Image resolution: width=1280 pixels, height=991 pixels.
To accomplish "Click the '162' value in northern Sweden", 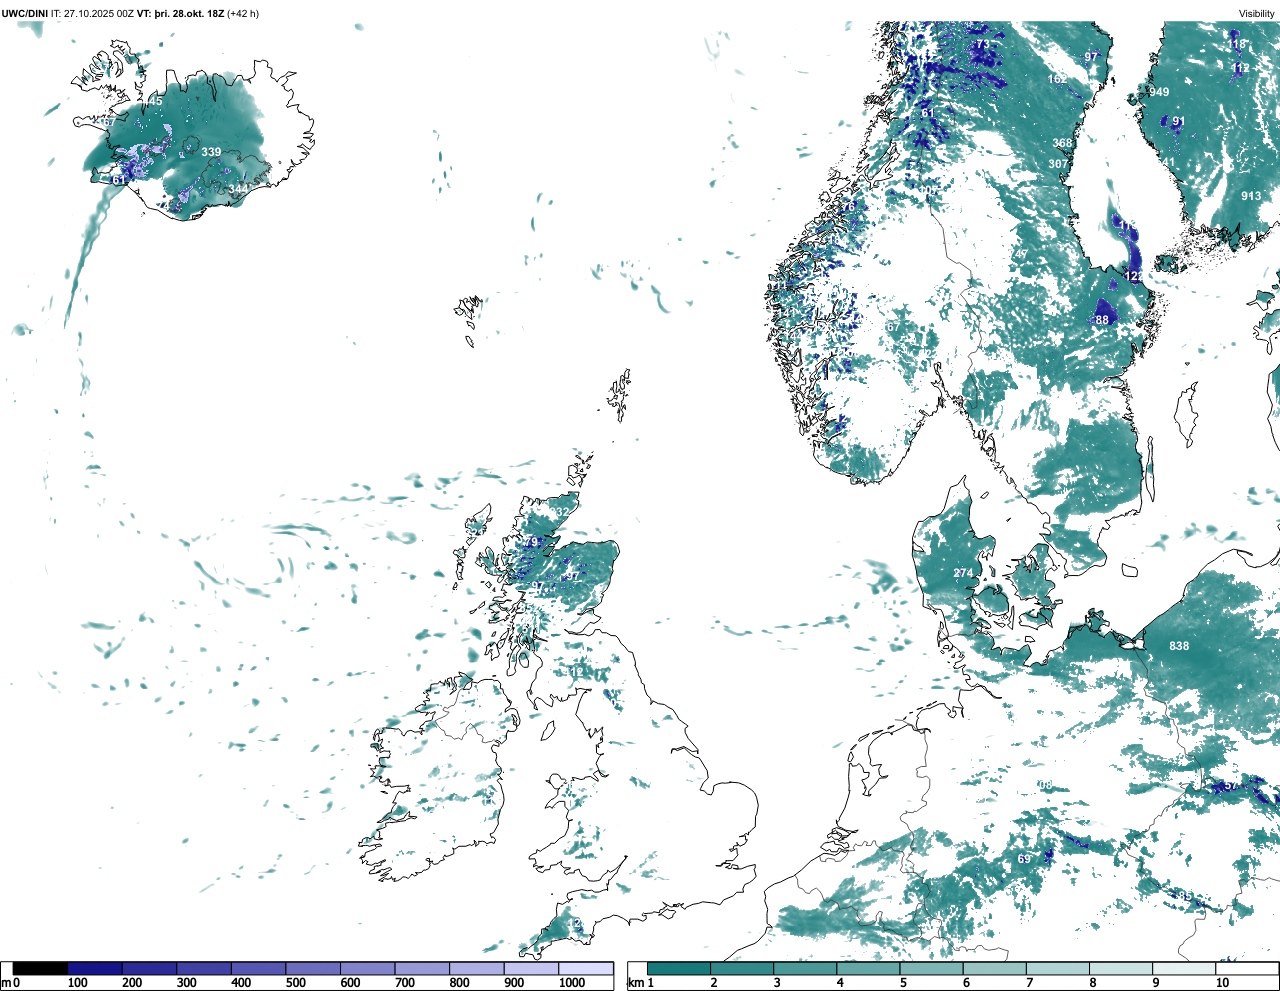I will (1057, 79).
